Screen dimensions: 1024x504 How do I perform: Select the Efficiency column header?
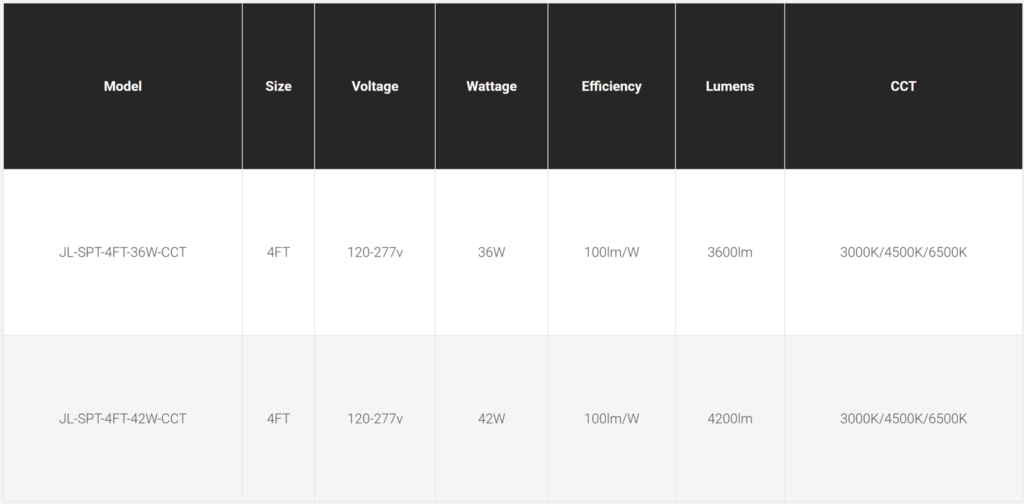point(611,86)
